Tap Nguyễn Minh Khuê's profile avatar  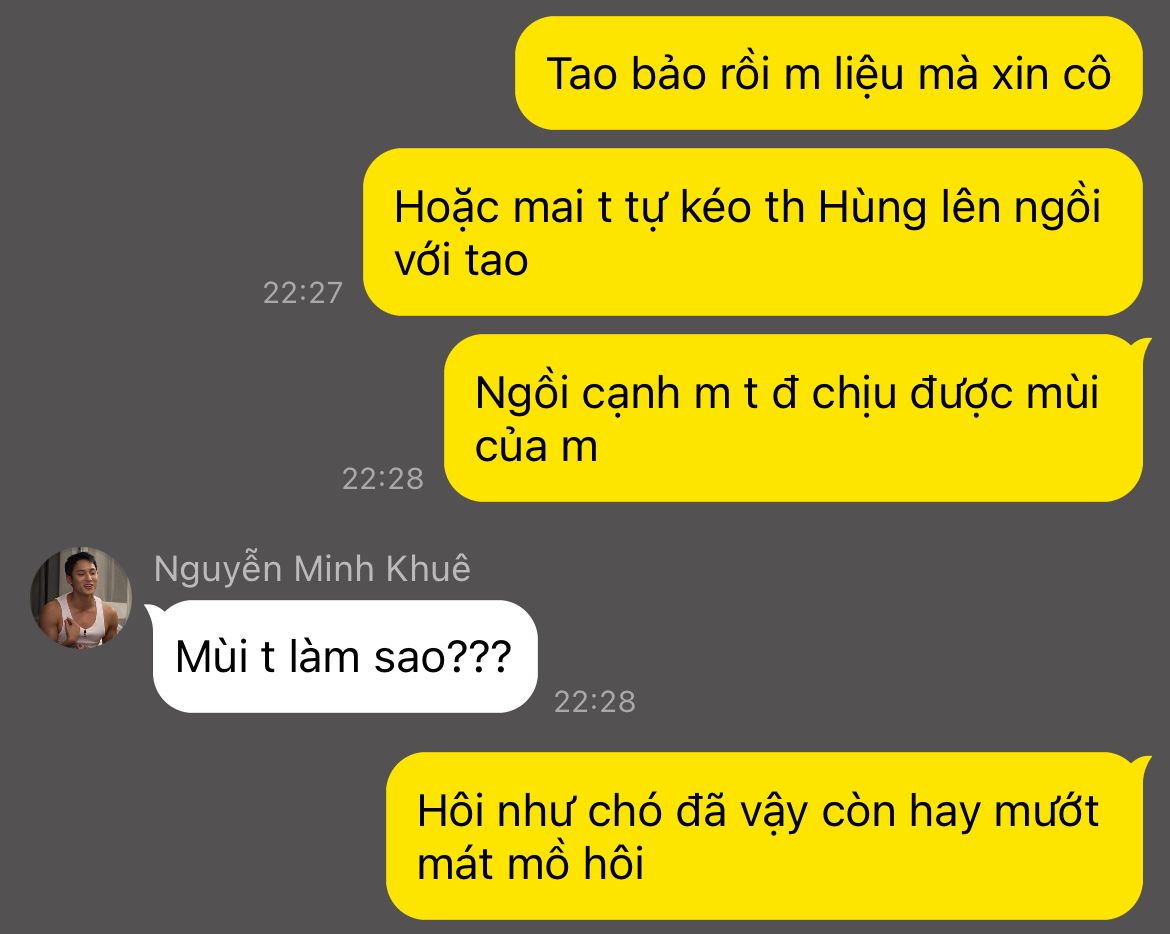tap(81, 598)
